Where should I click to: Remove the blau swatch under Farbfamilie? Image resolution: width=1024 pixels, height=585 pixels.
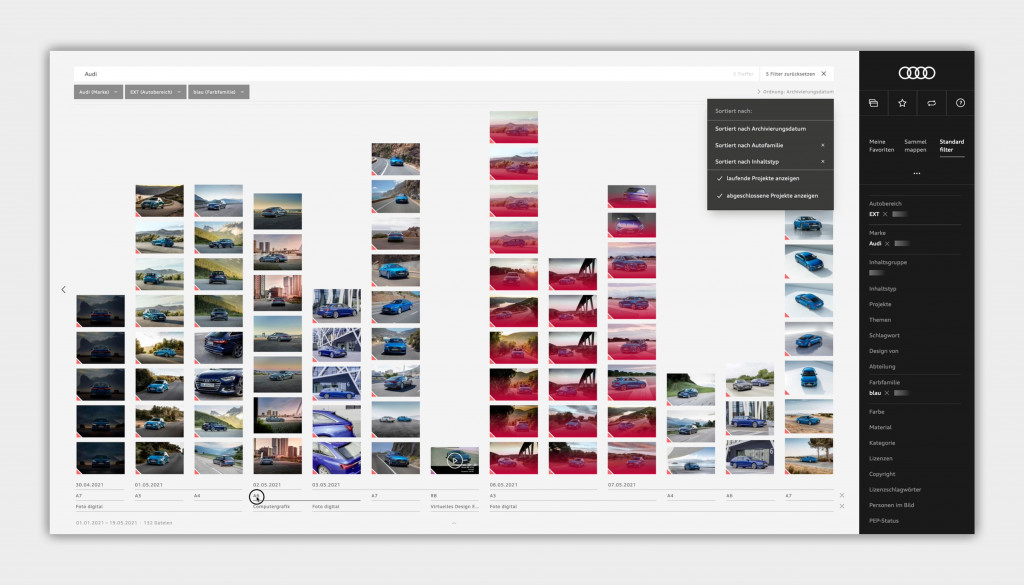pos(887,391)
